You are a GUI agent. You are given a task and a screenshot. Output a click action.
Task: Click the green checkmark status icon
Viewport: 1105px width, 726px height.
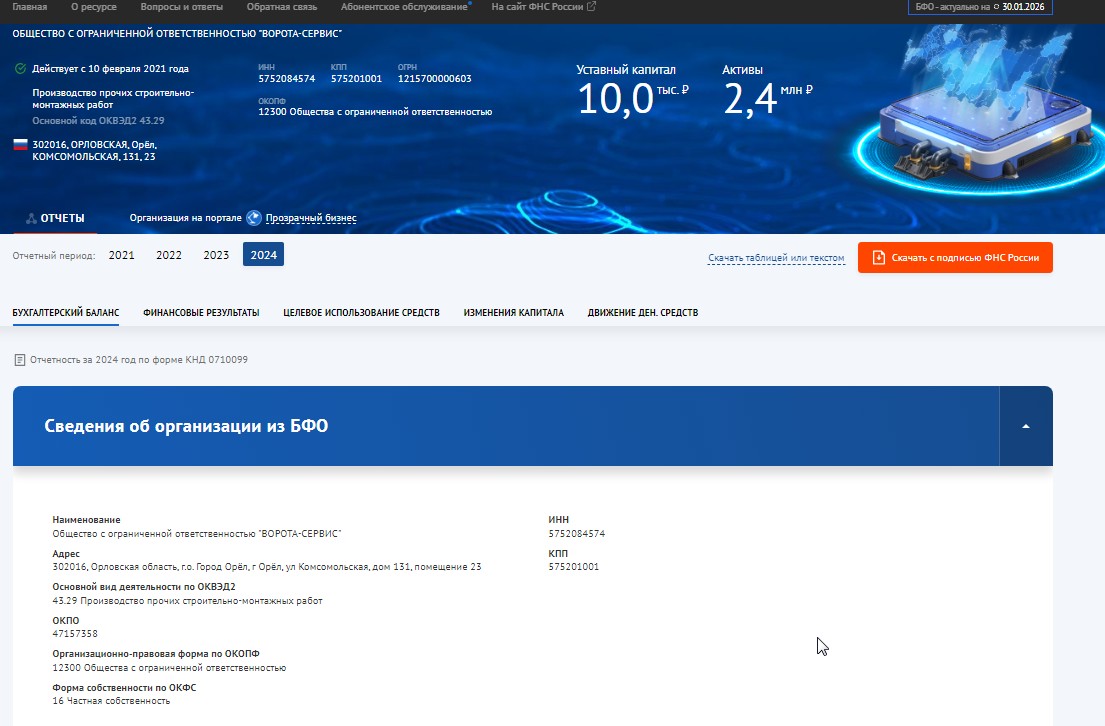(x=22, y=70)
